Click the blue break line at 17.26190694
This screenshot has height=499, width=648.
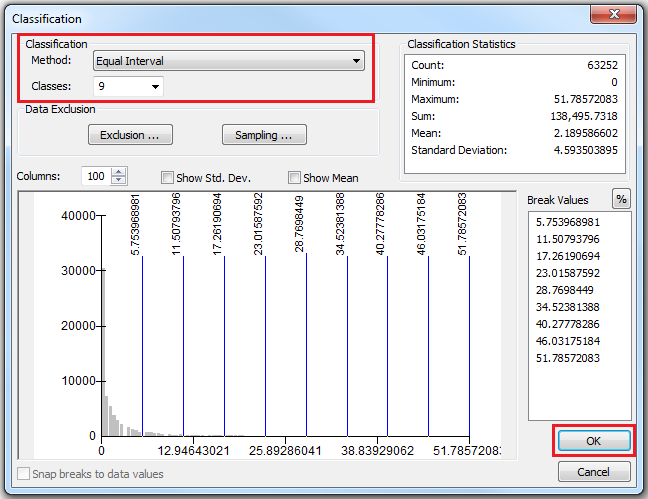click(224, 346)
